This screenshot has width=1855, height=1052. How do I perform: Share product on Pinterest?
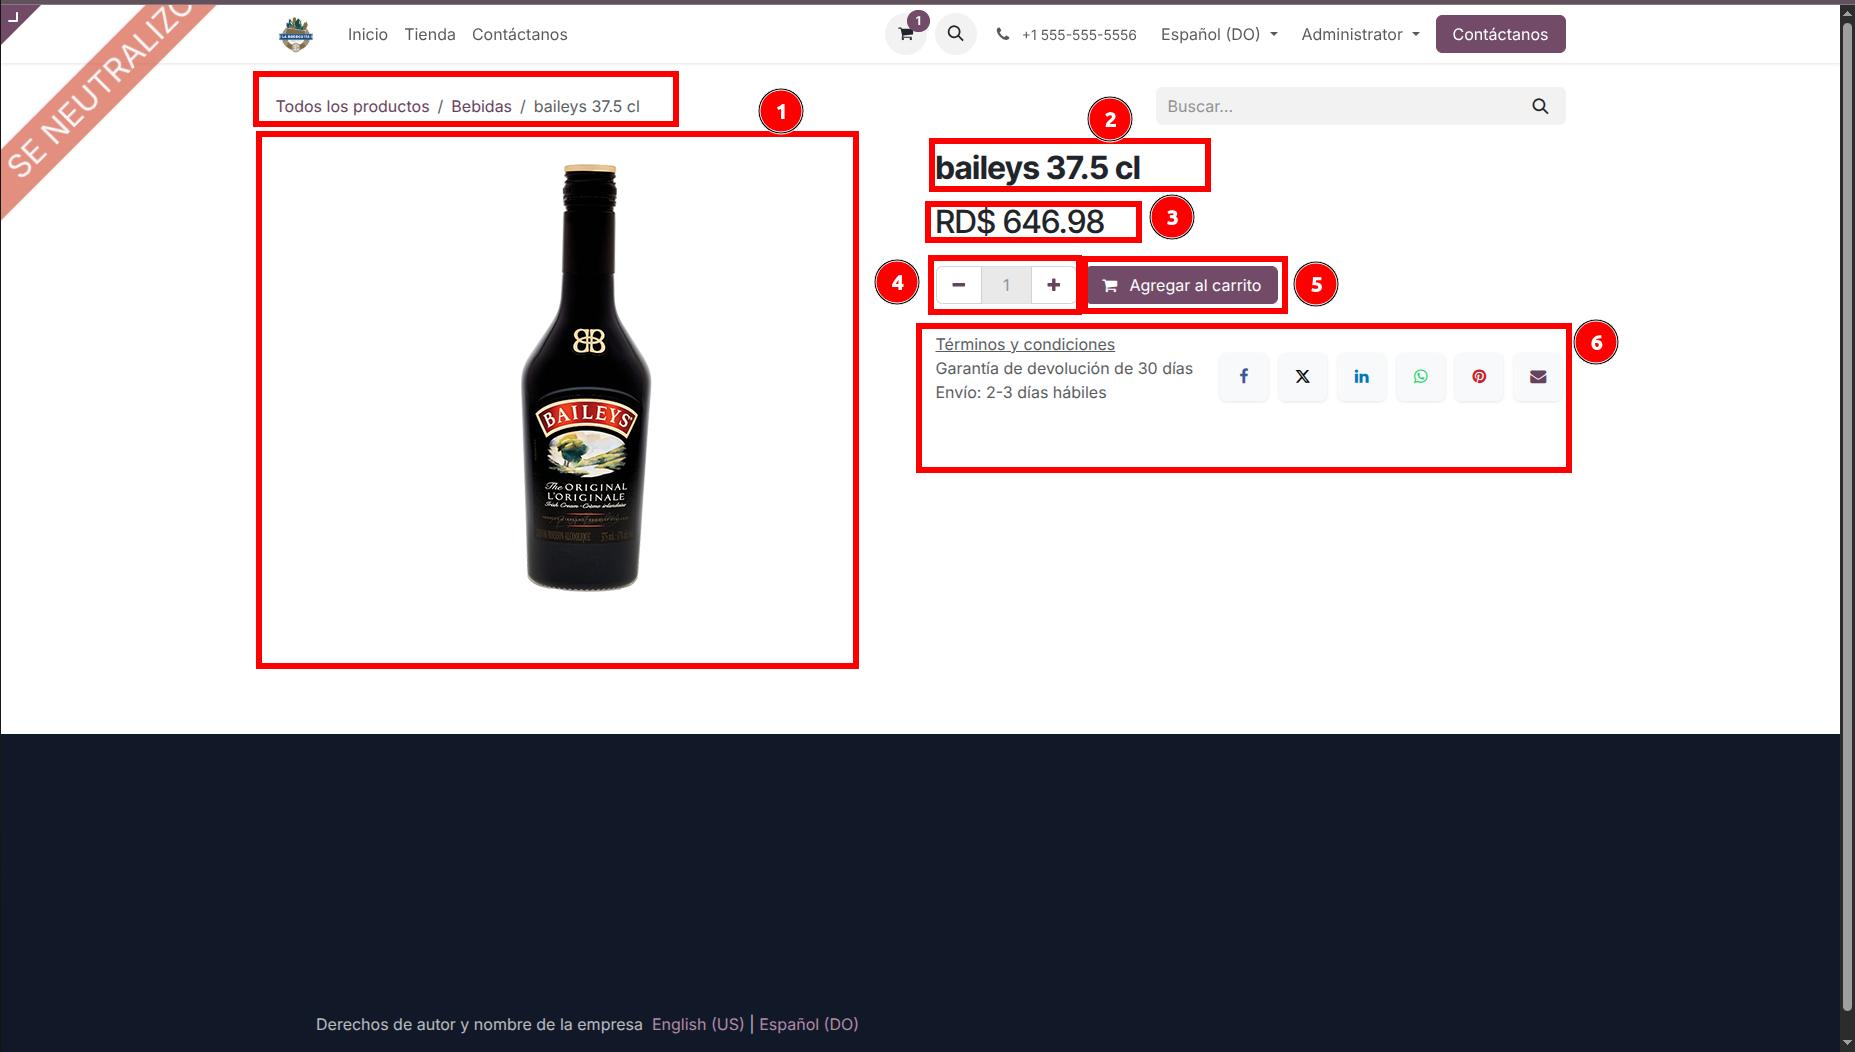(x=1479, y=377)
